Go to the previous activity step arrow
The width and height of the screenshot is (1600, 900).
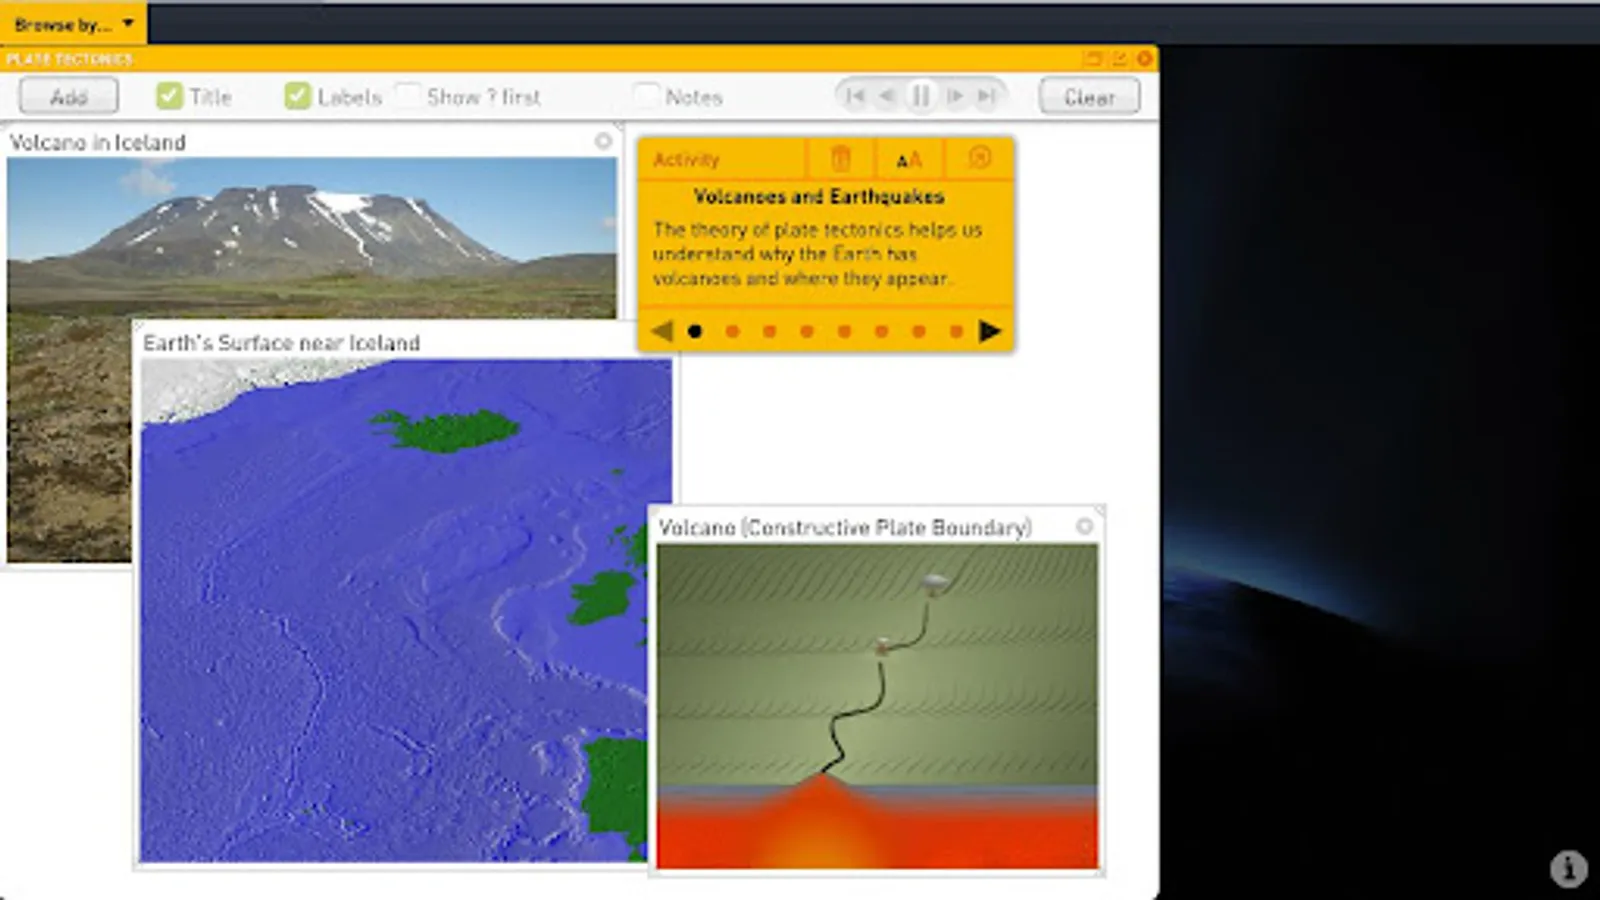click(661, 331)
